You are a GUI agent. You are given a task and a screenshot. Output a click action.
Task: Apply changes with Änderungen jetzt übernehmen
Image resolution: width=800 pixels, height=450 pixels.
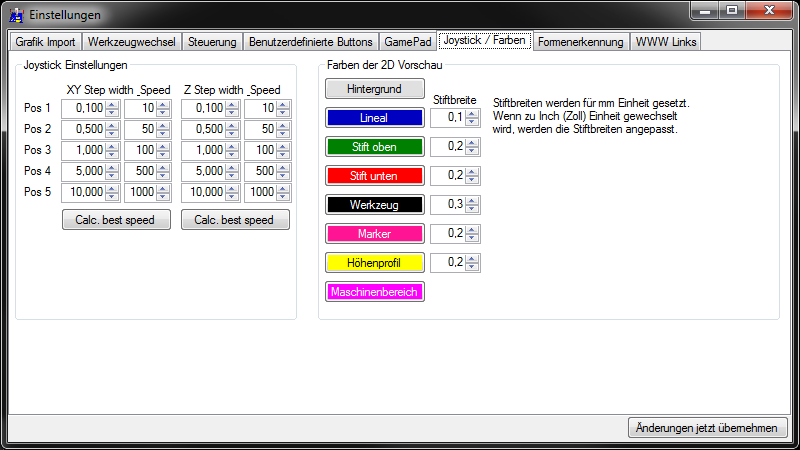[x=707, y=428]
